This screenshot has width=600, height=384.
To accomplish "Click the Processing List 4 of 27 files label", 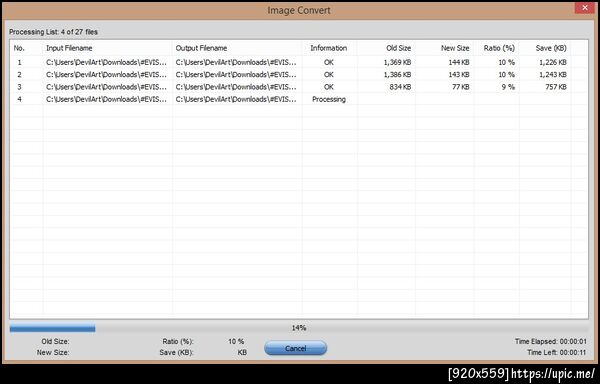I will 54,32.
